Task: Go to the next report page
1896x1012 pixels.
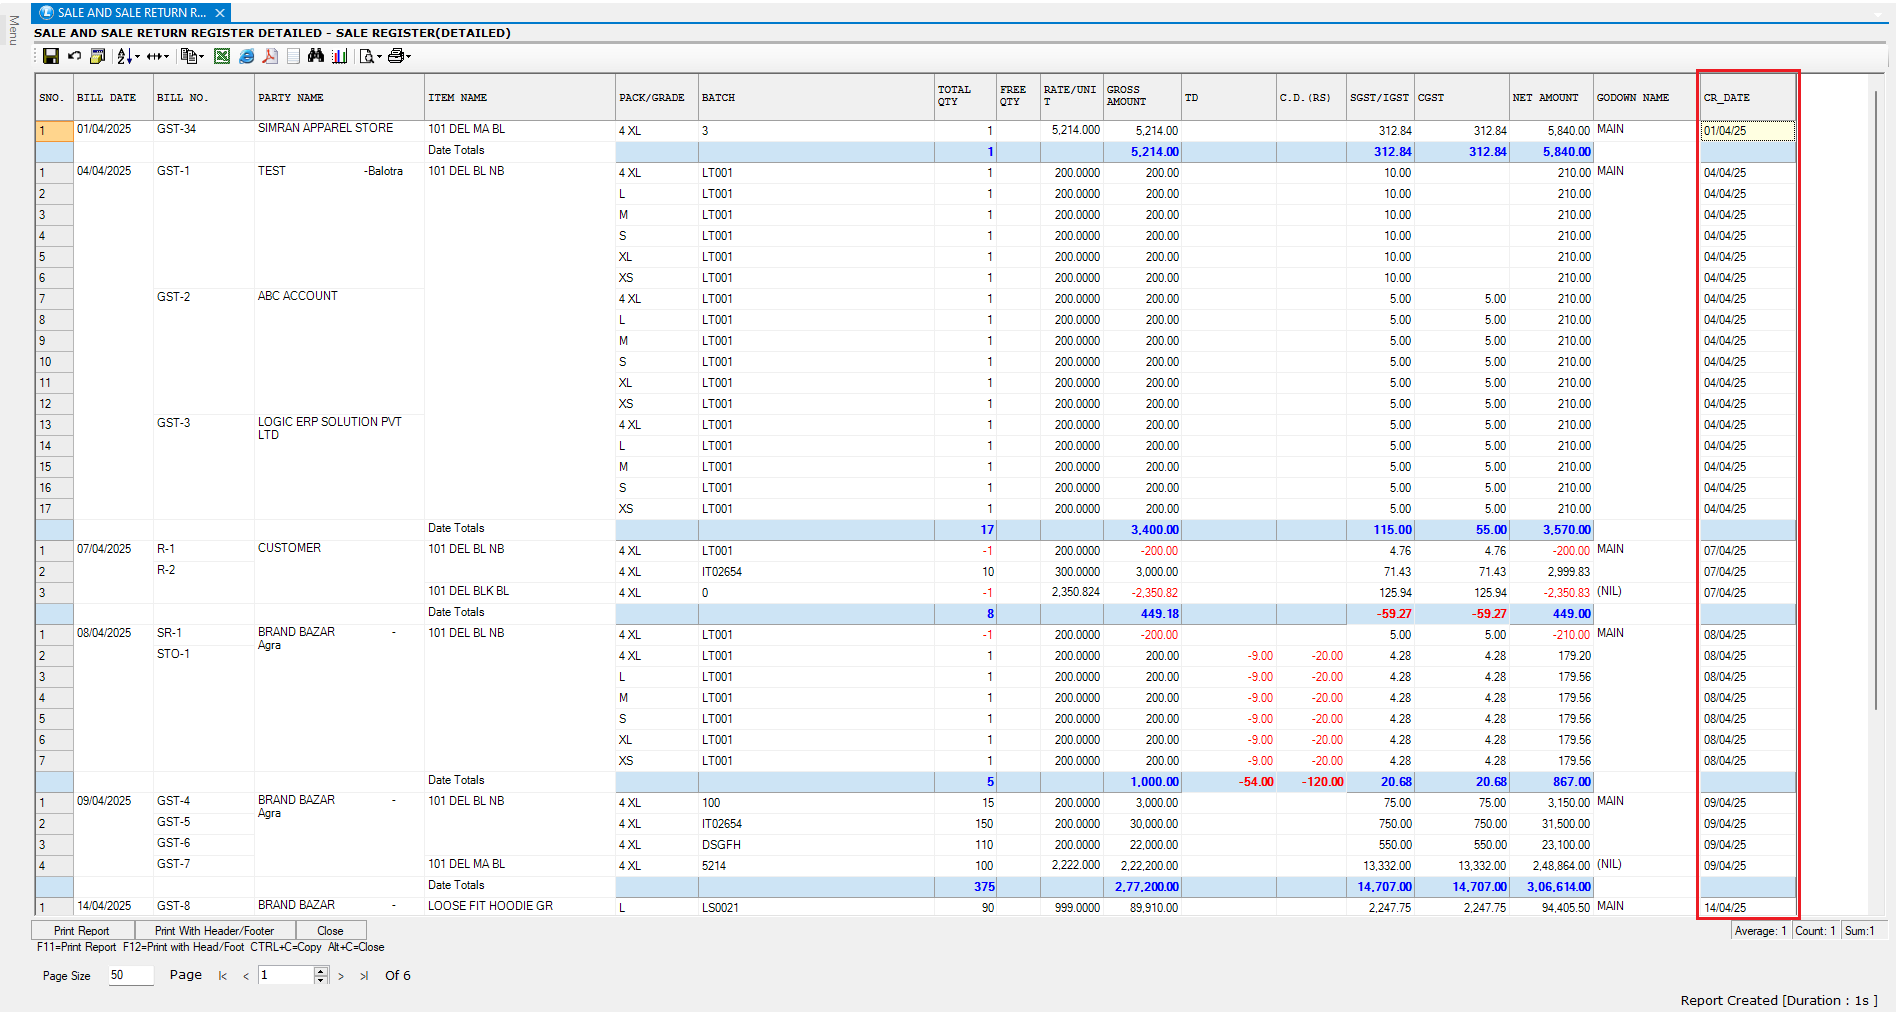Action: [341, 976]
